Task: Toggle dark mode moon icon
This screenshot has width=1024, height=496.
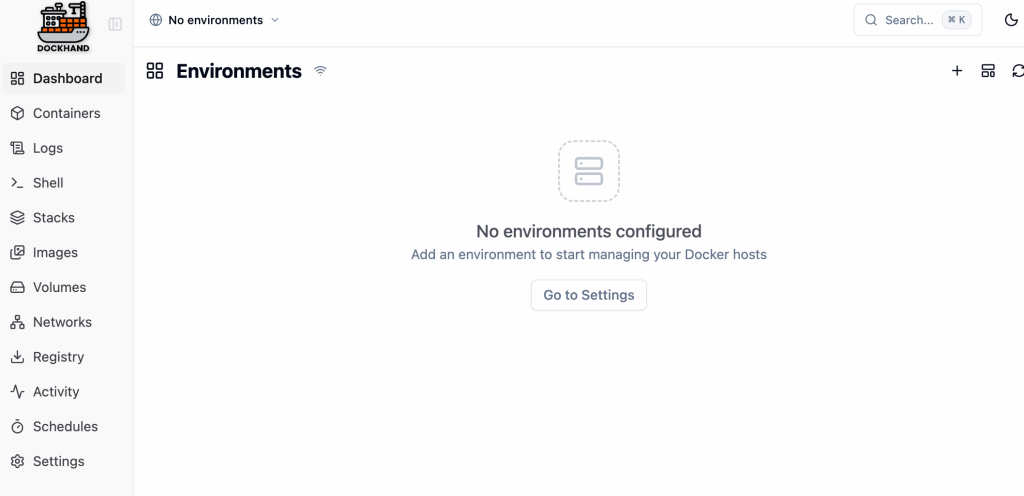Action: 1011,20
